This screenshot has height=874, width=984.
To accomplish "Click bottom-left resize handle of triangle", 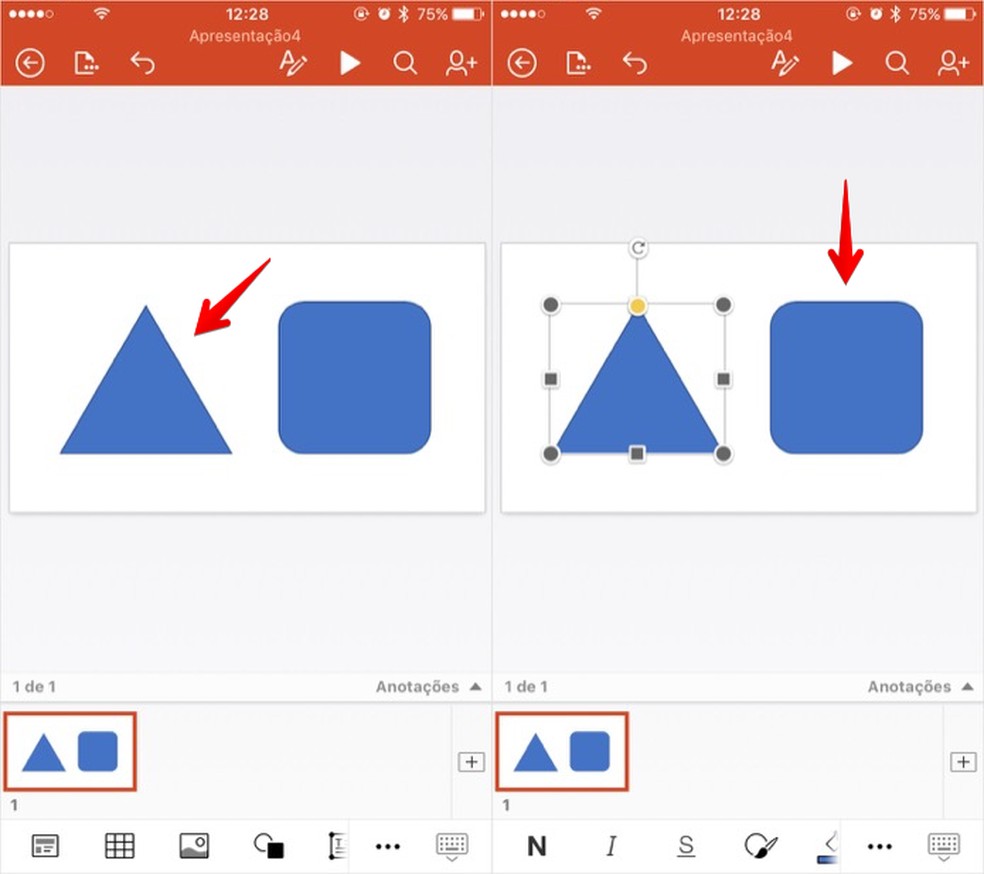I will pyautogui.click(x=550, y=453).
